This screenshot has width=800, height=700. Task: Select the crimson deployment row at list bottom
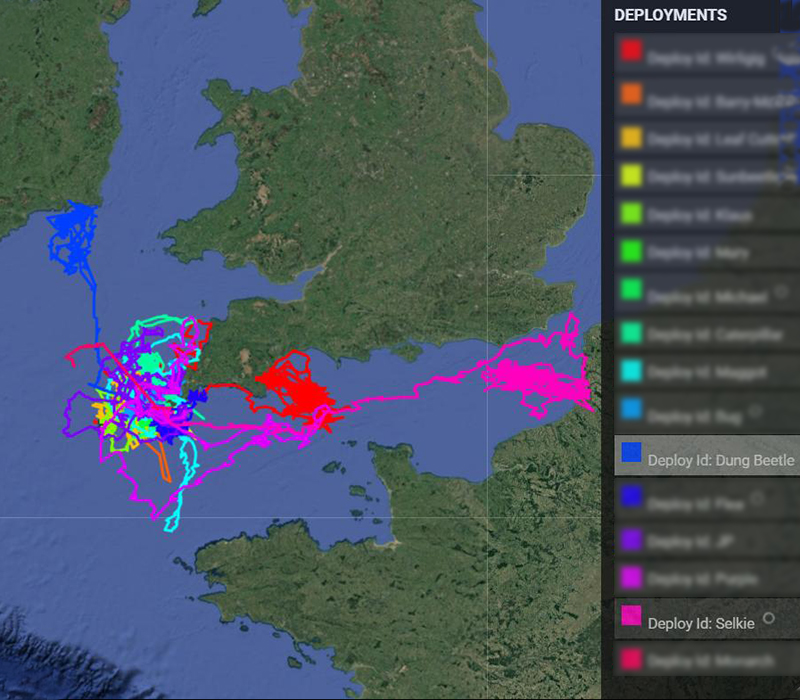[707, 660]
